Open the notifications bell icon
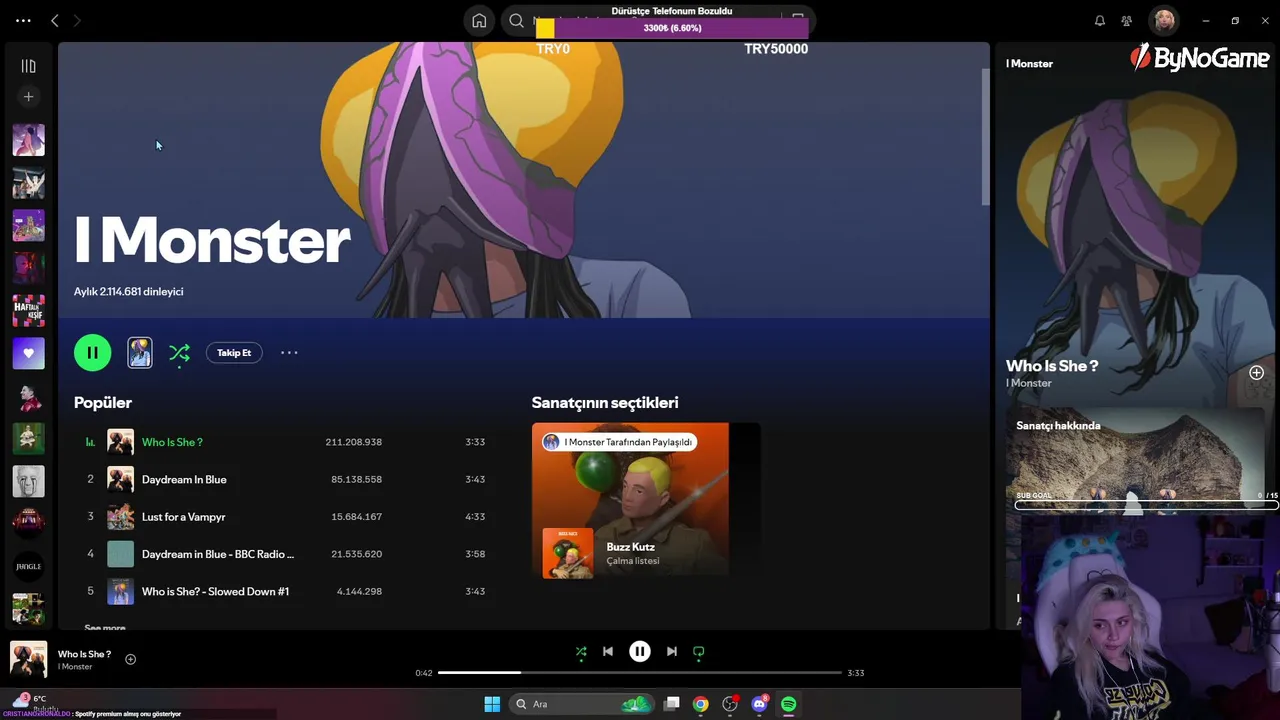 (x=1100, y=20)
